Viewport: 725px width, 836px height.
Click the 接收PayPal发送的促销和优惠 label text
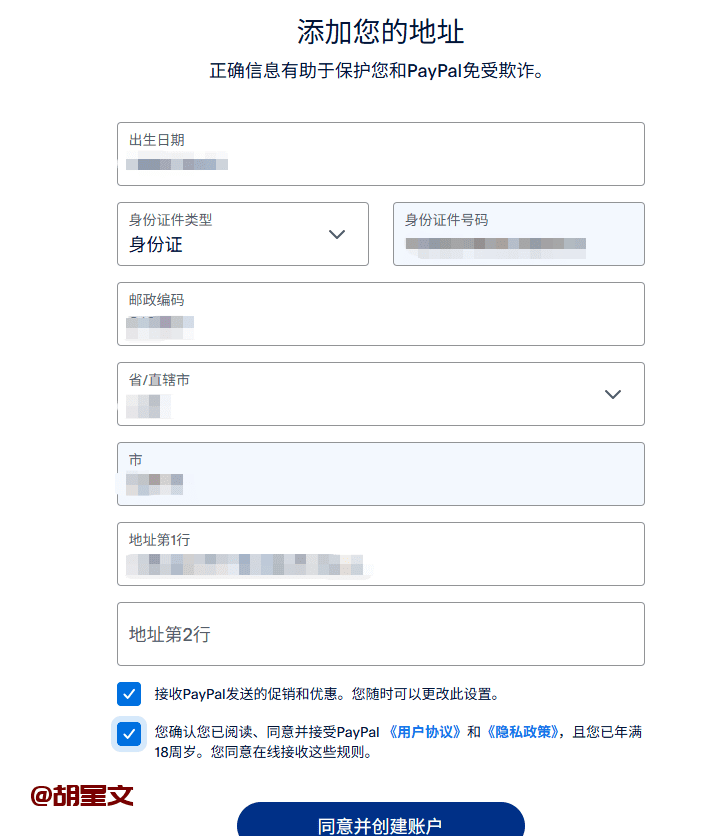point(326,694)
